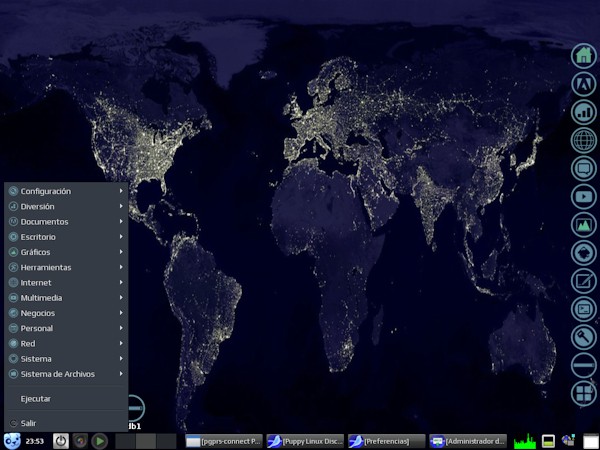Open the Sistema menu entry
The image size is (600, 450).
[66, 359]
